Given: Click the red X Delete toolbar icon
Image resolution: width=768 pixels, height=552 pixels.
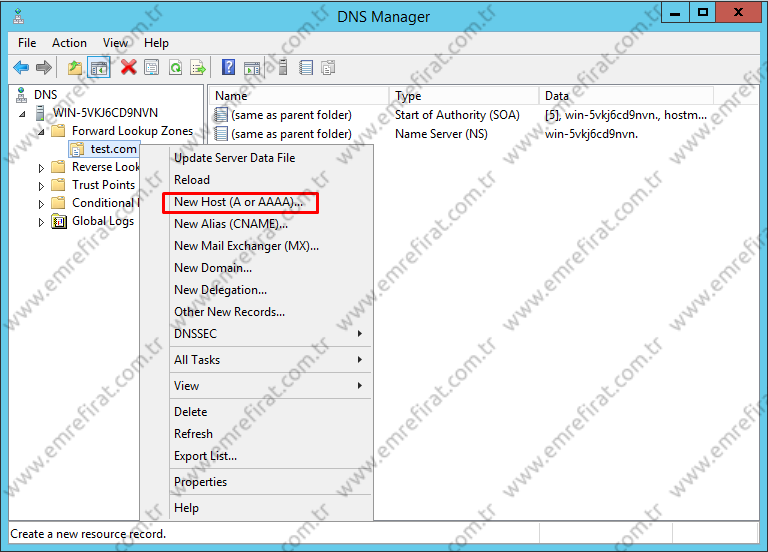Looking at the screenshot, I should click(x=128, y=68).
